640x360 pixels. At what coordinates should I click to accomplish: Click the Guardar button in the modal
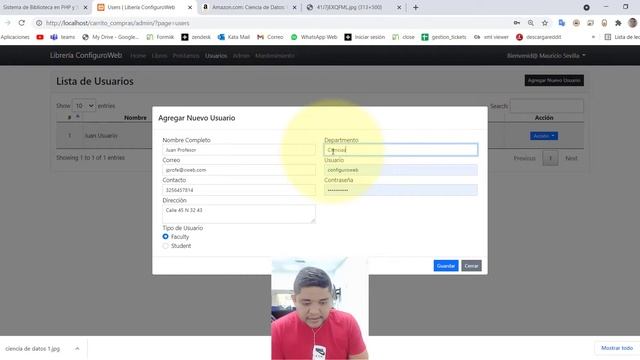tap(446, 266)
